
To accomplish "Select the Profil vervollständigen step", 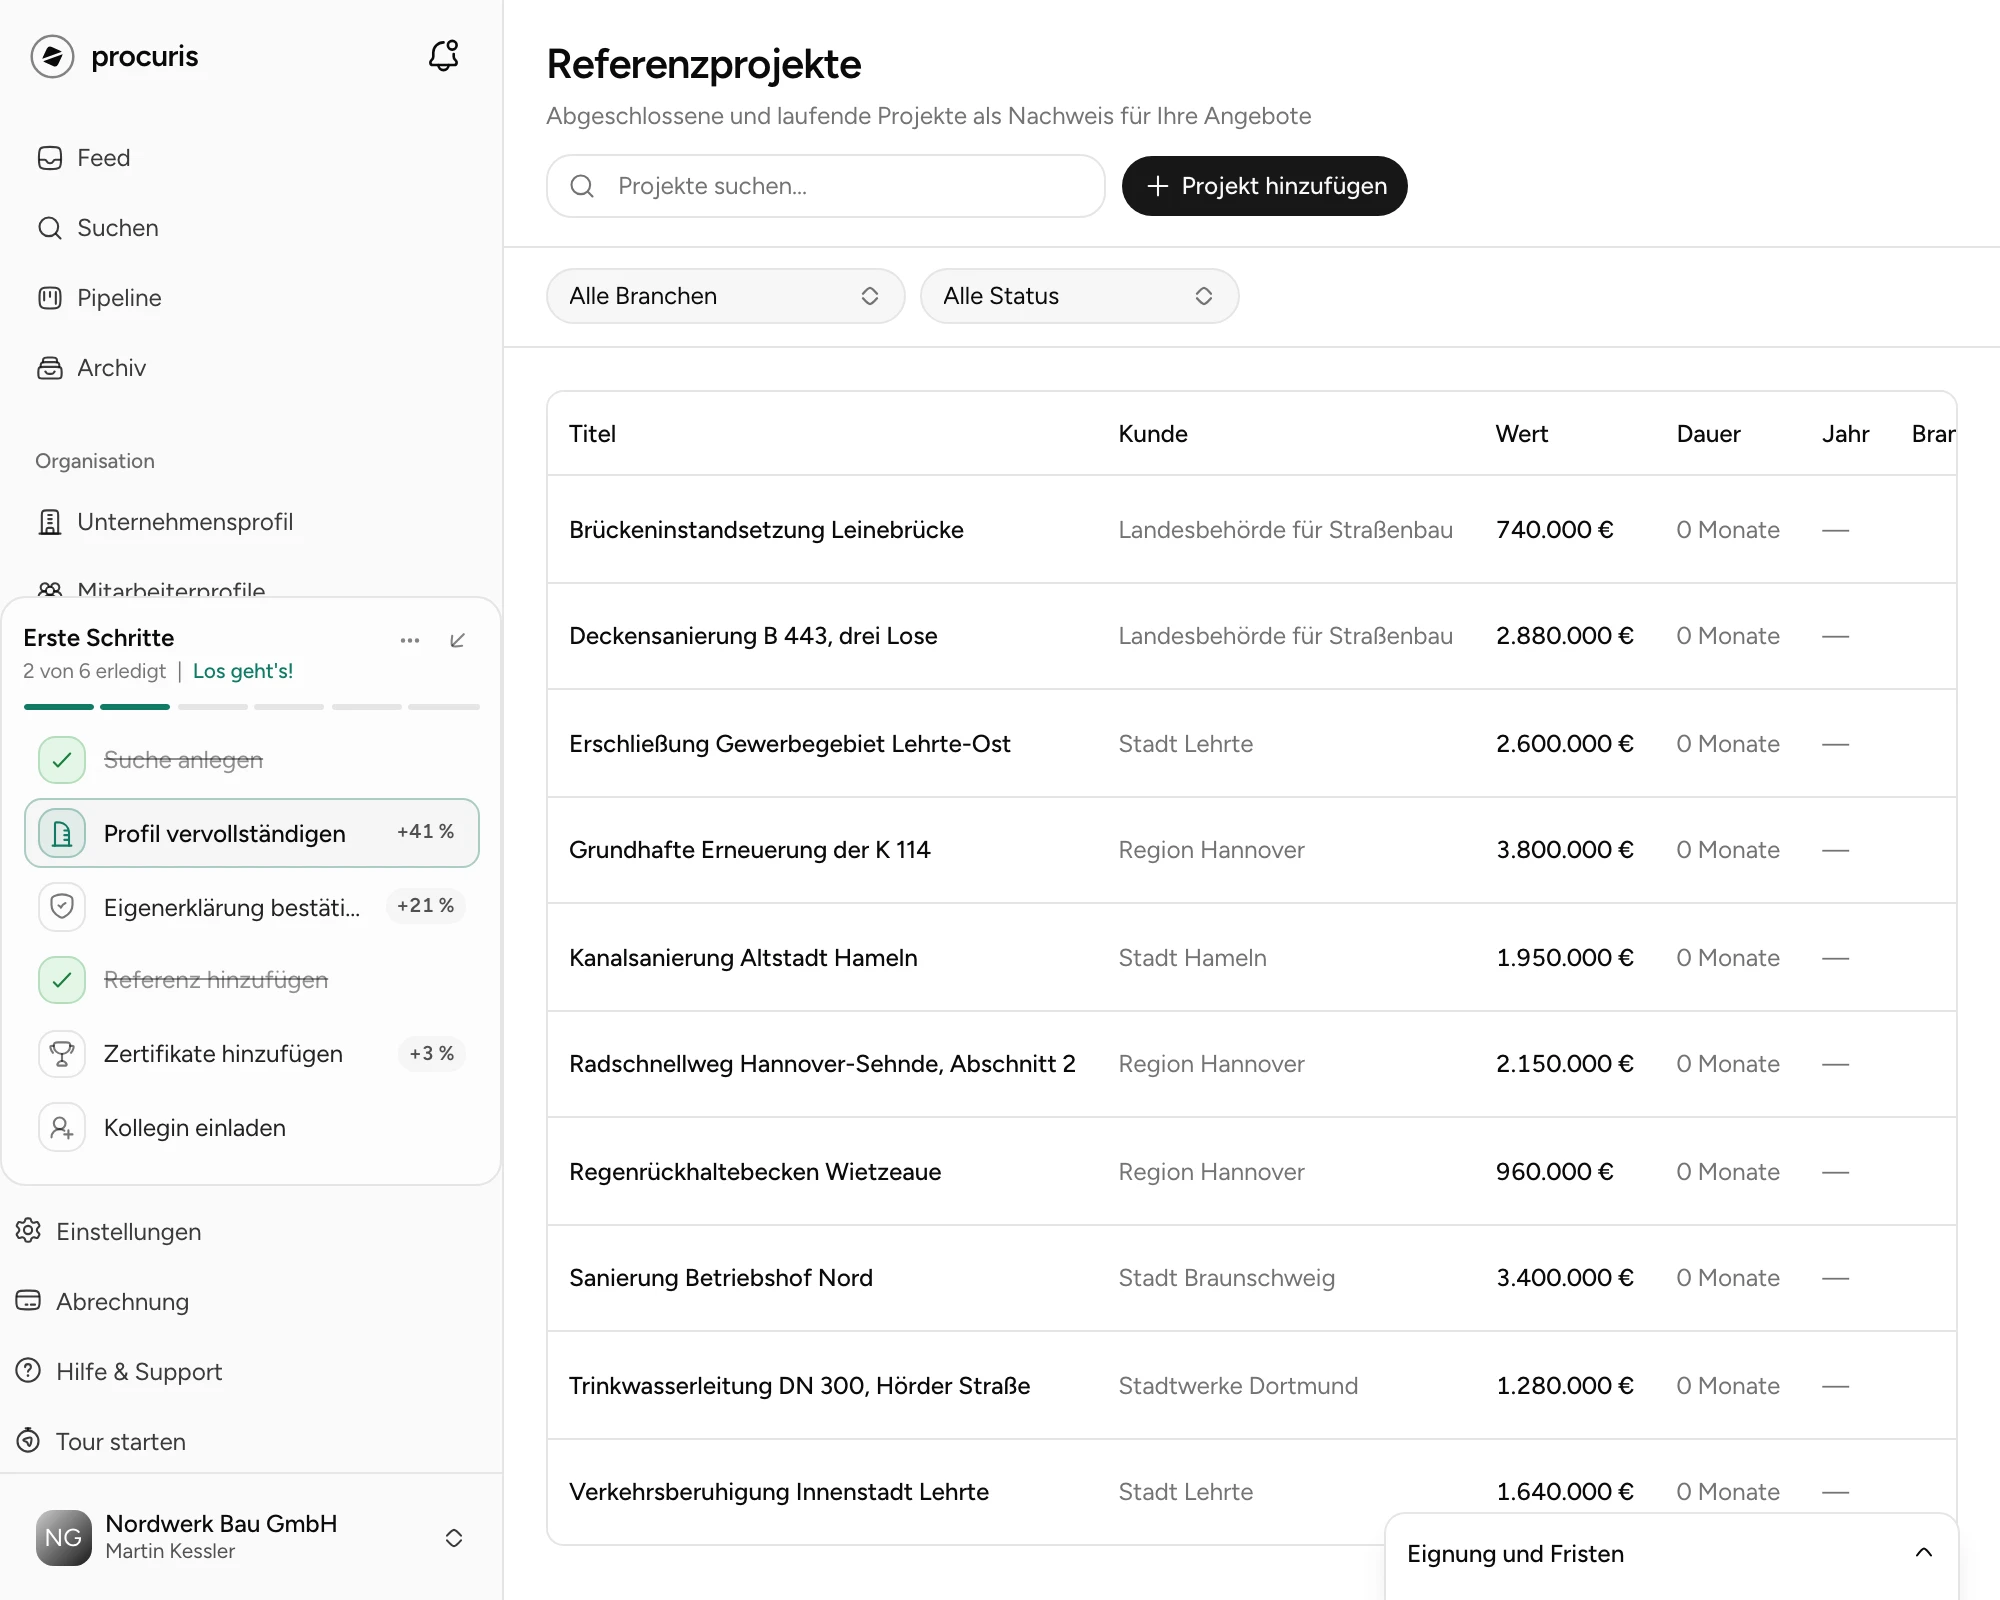I will [x=251, y=833].
